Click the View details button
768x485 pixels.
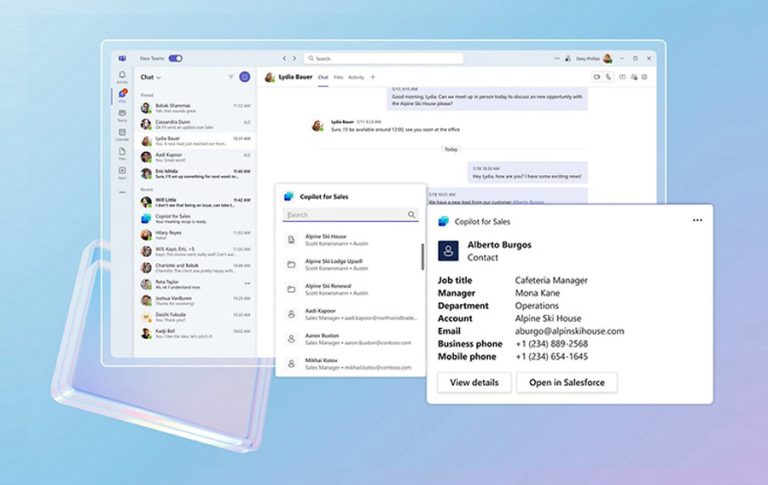pos(474,383)
